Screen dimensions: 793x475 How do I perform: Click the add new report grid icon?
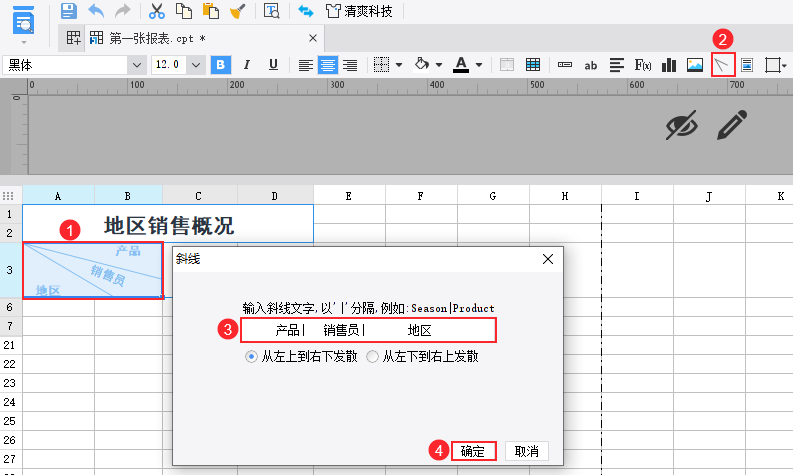(73, 38)
